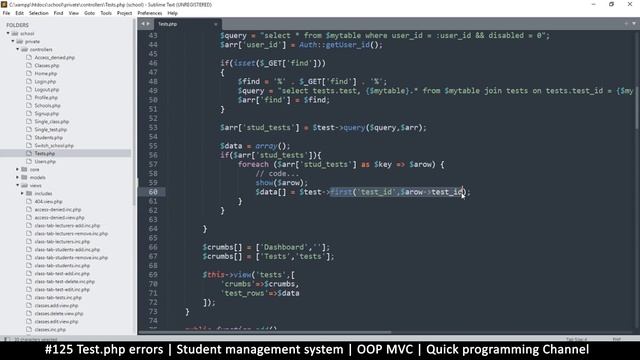Open Login.php in sidebar
Viewport: 640px width, 360px height.
(x=45, y=82)
